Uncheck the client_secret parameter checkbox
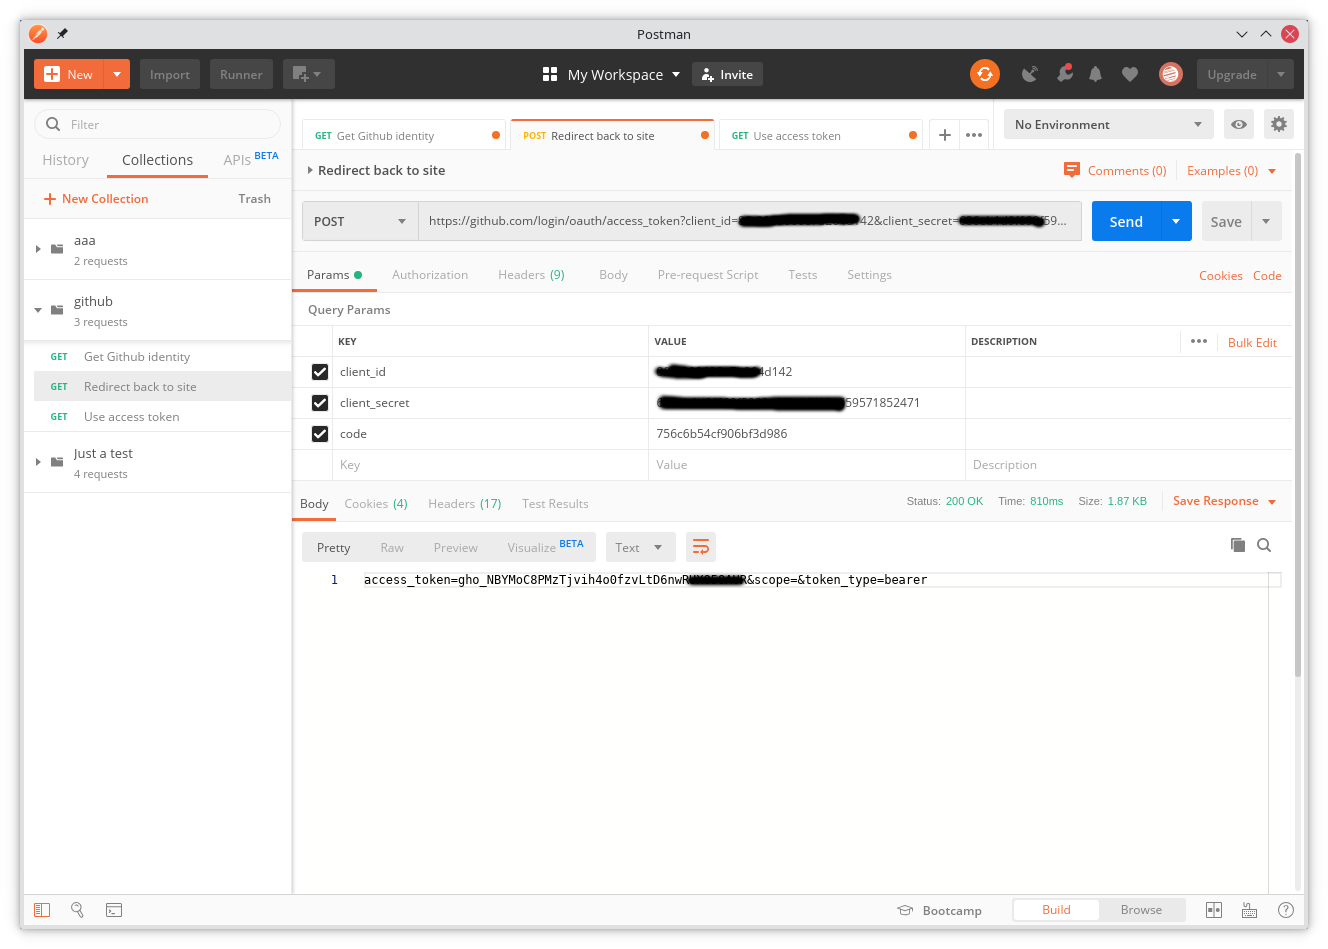 320,403
